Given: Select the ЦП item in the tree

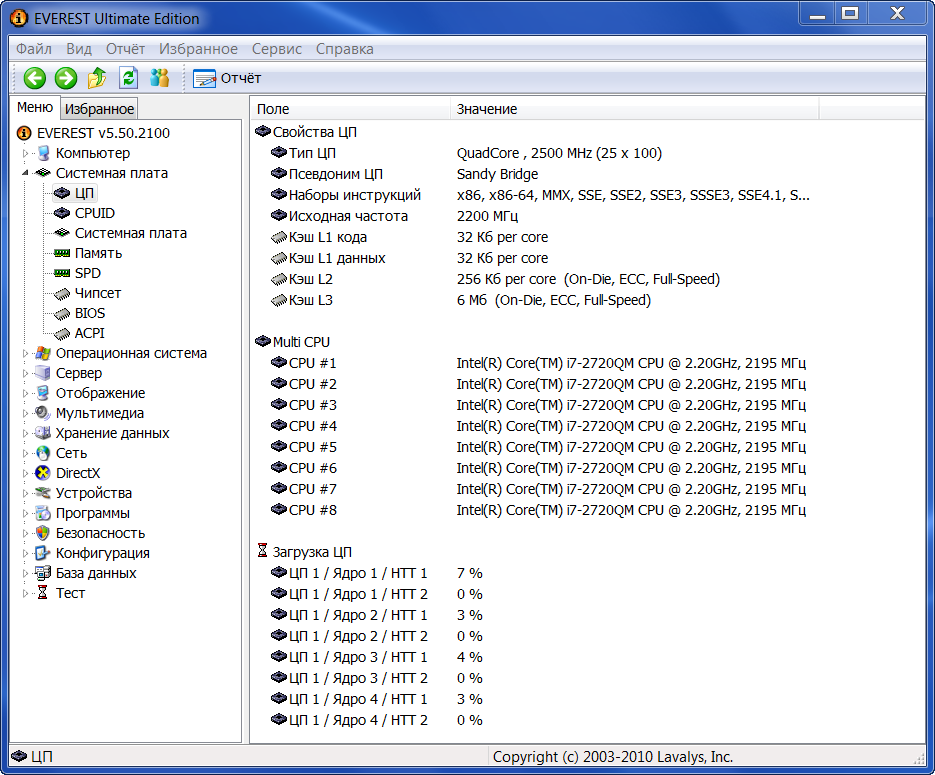Looking at the screenshot, I should 84,193.
